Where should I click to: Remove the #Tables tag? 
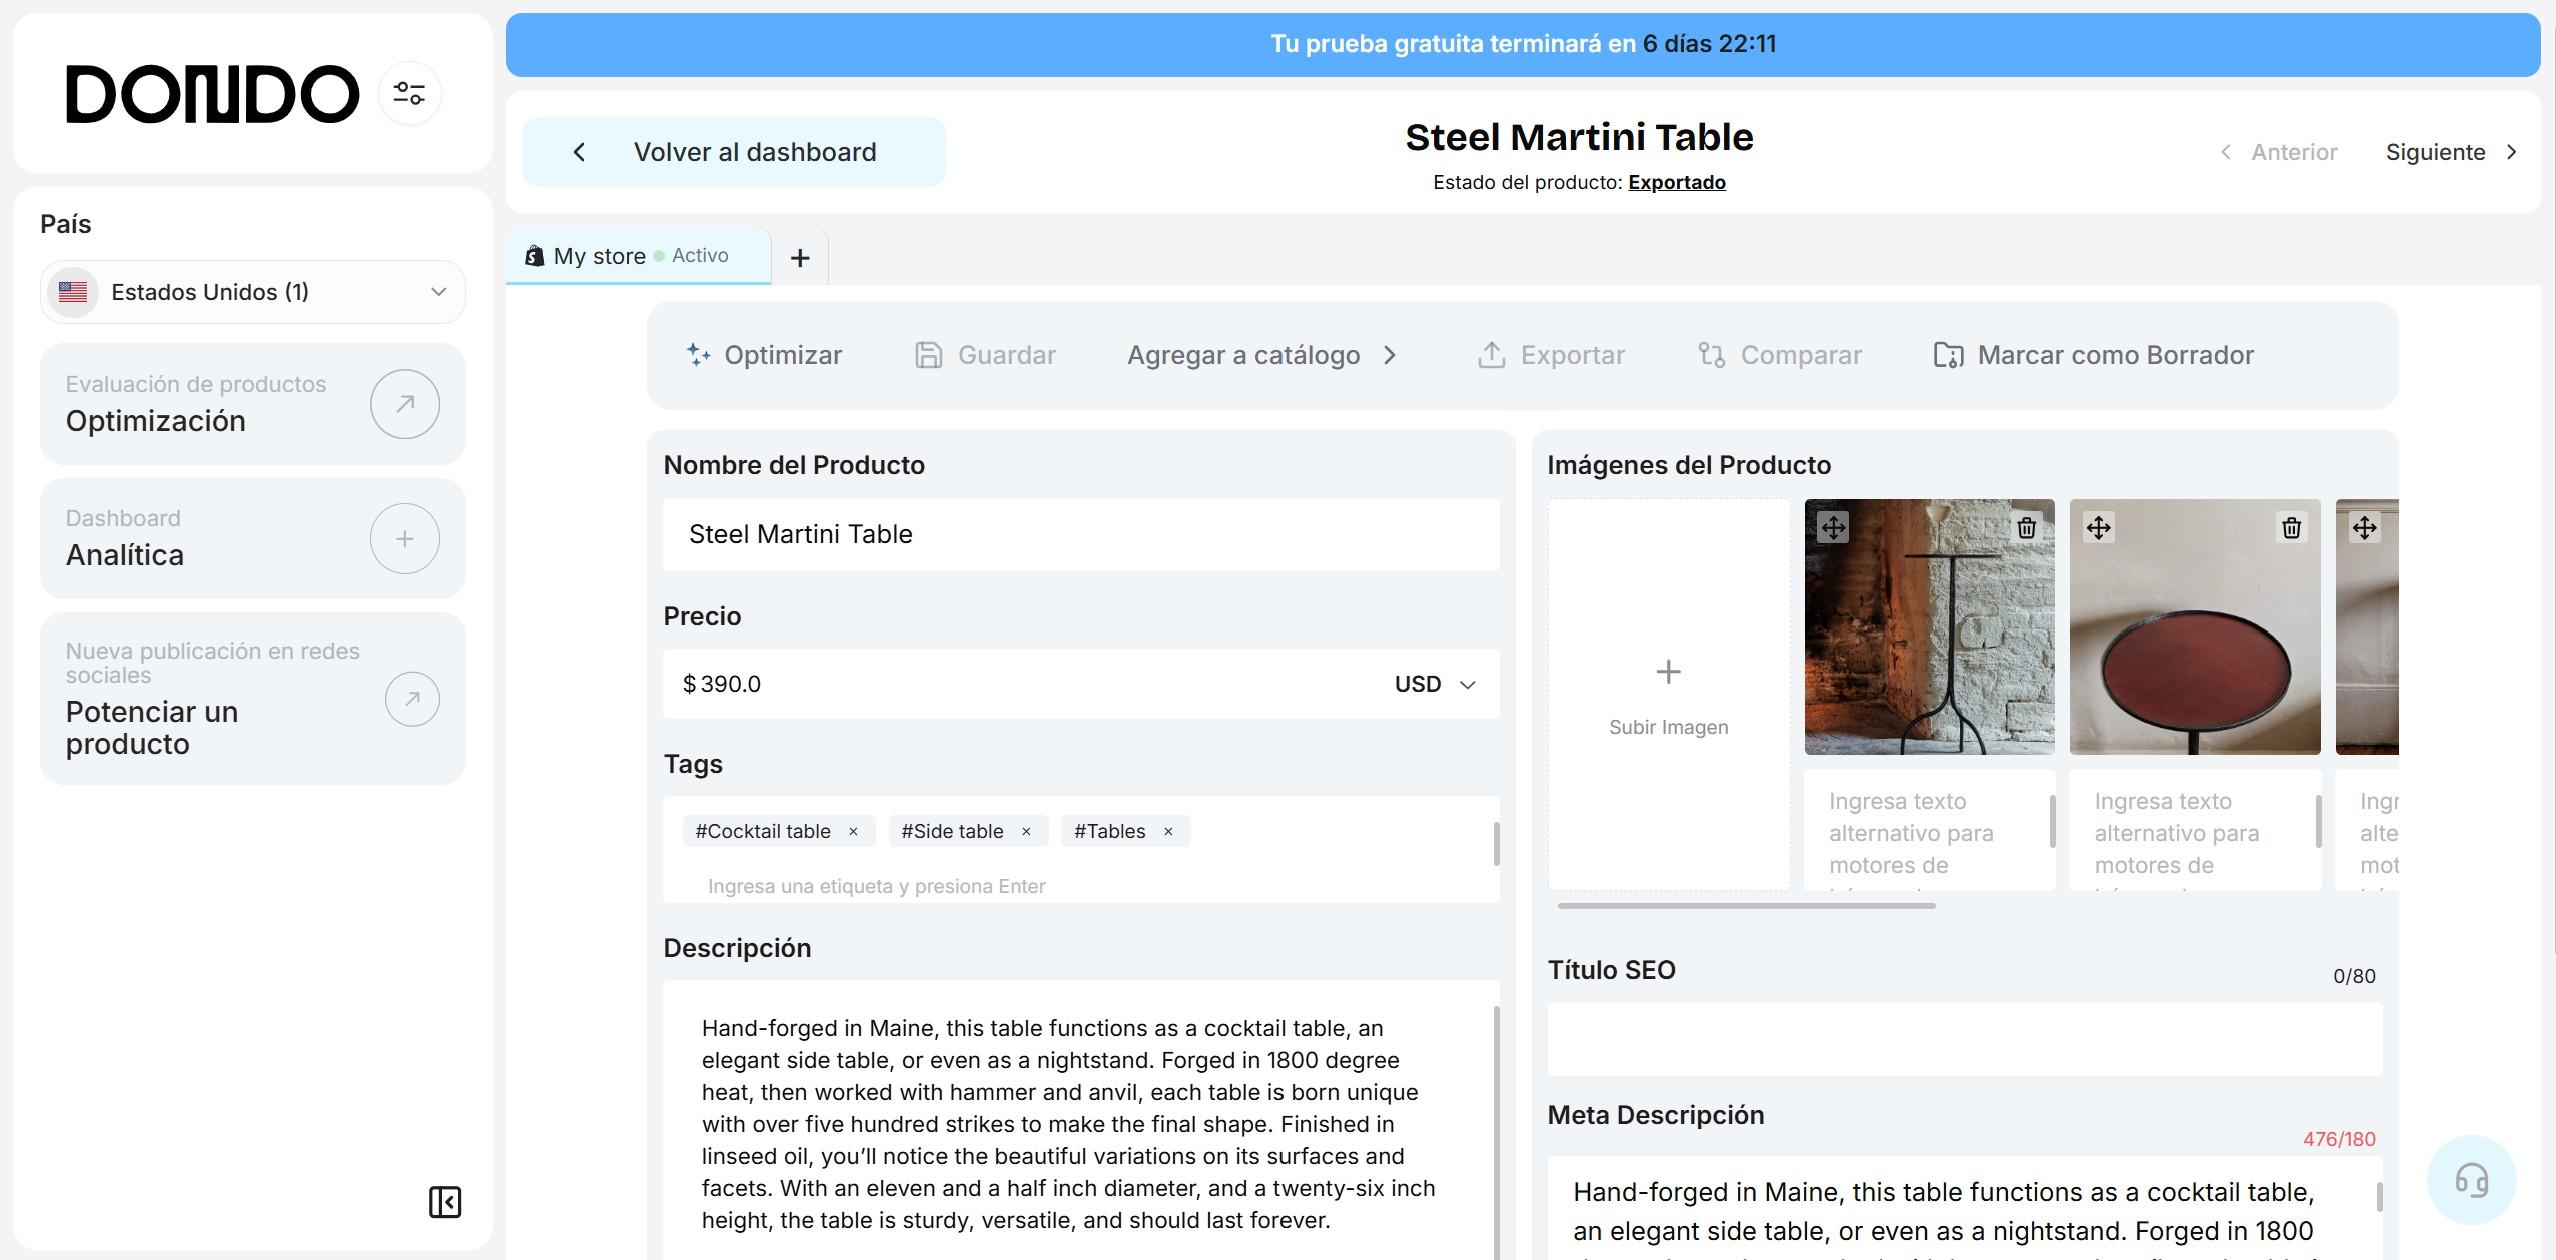[x=1168, y=831]
